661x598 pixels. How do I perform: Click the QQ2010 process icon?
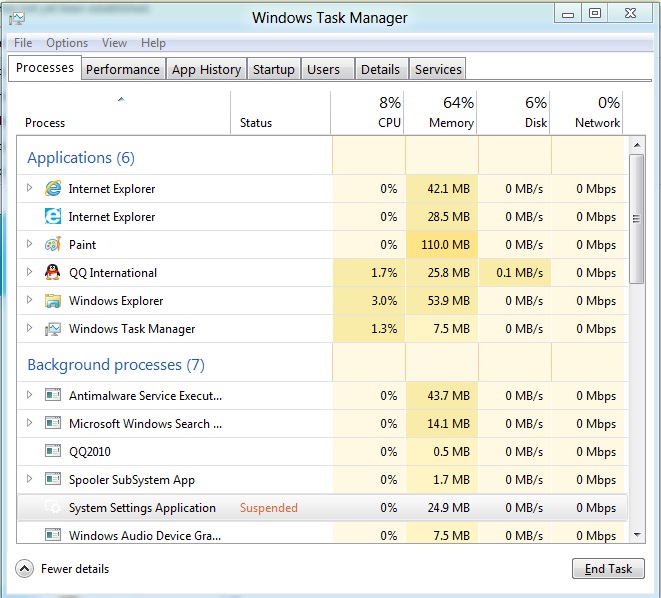click(x=53, y=451)
